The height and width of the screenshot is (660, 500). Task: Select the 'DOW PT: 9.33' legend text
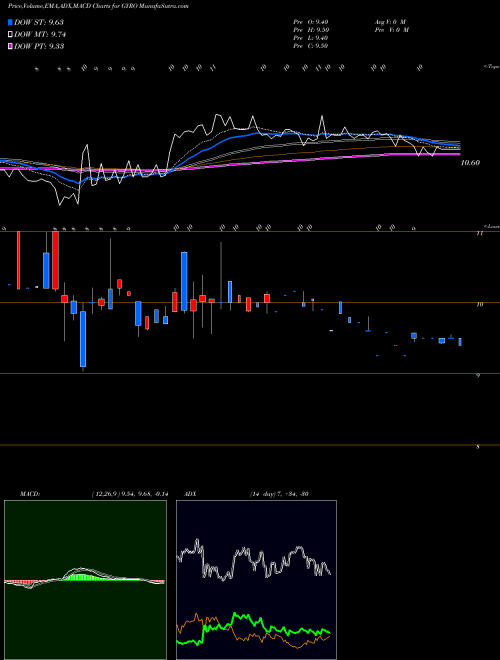[39, 46]
